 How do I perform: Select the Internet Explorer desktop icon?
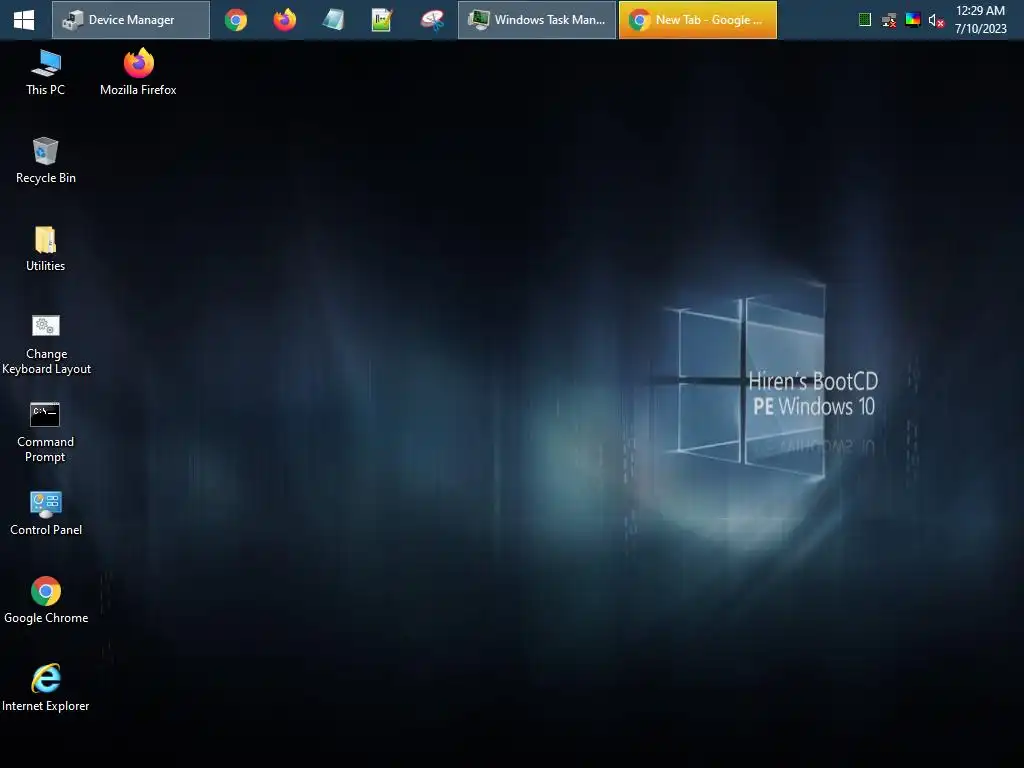point(46,688)
